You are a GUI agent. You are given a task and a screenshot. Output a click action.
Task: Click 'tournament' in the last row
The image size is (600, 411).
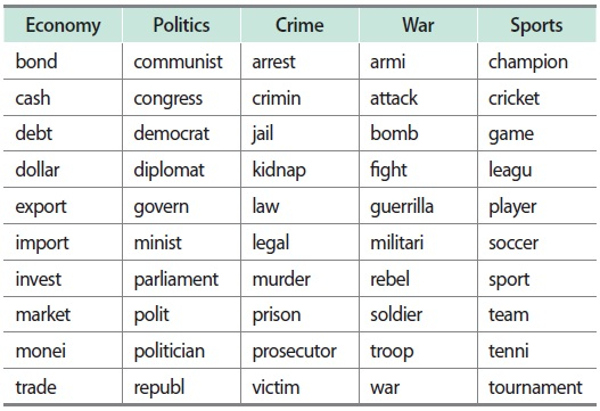[x=535, y=387]
